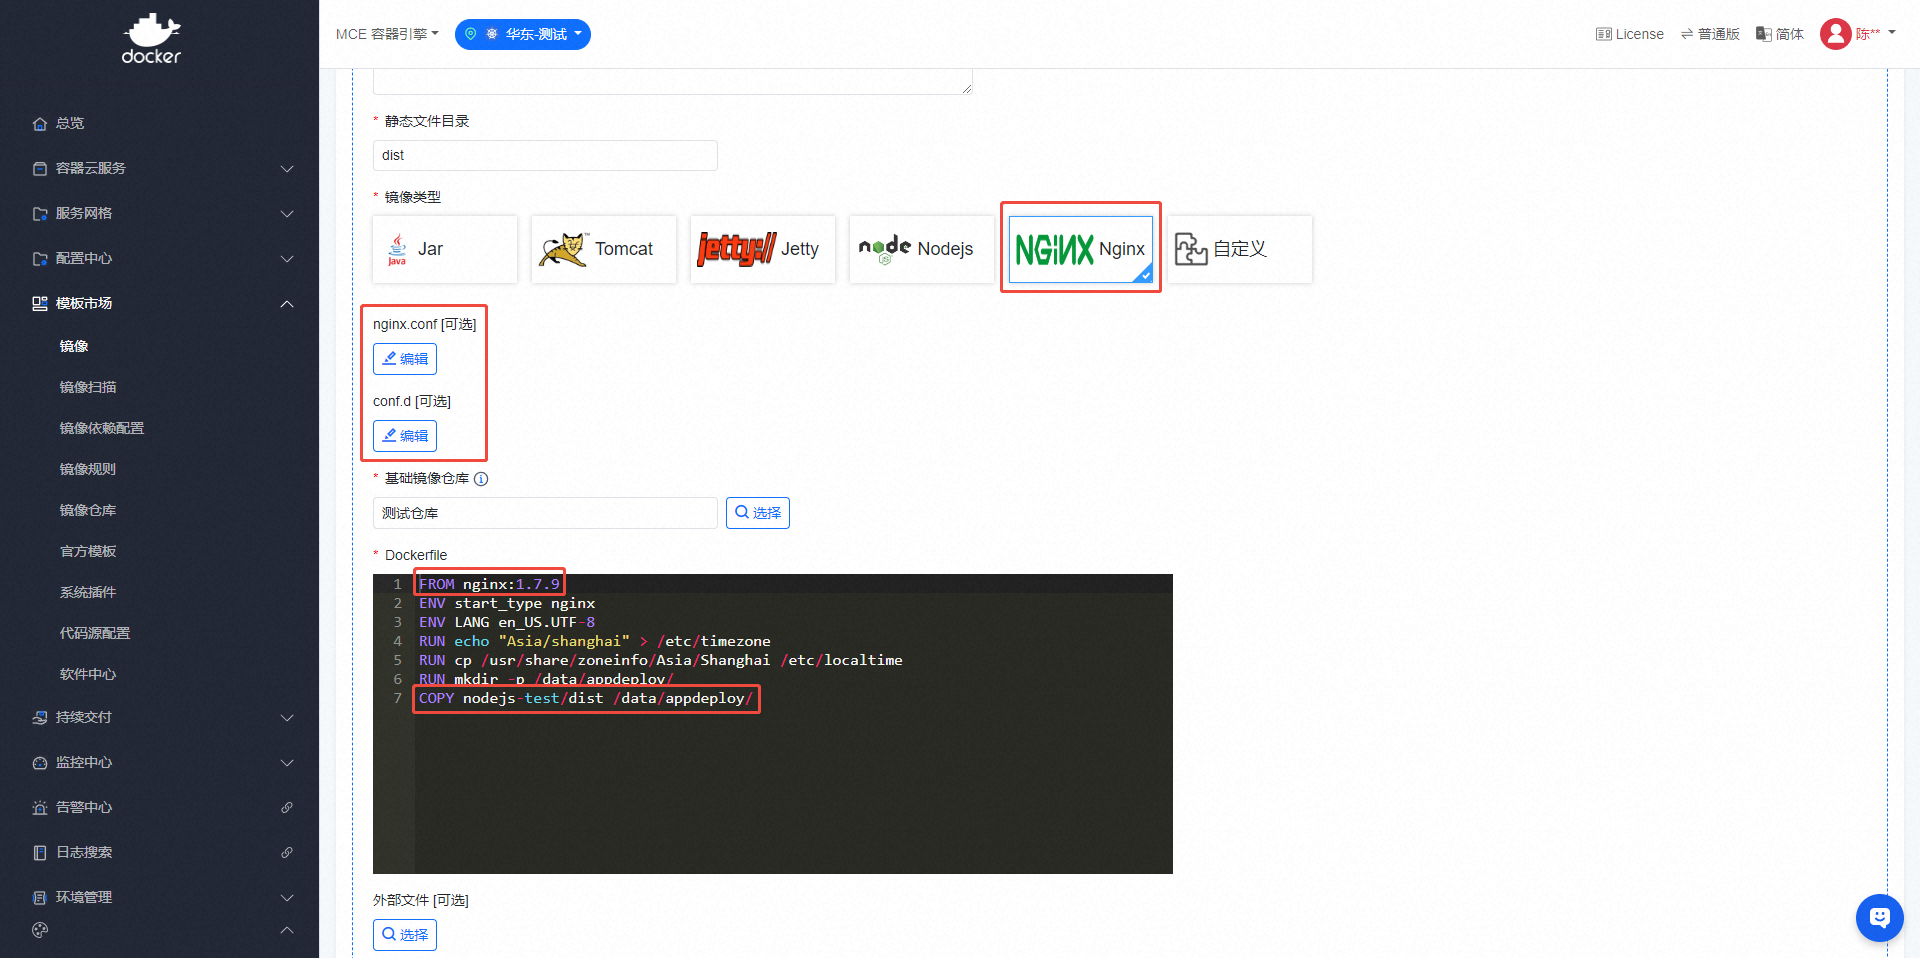The width and height of the screenshot is (1920, 958).
Task: Choose the Nodejs image type
Action: click(x=921, y=249)
